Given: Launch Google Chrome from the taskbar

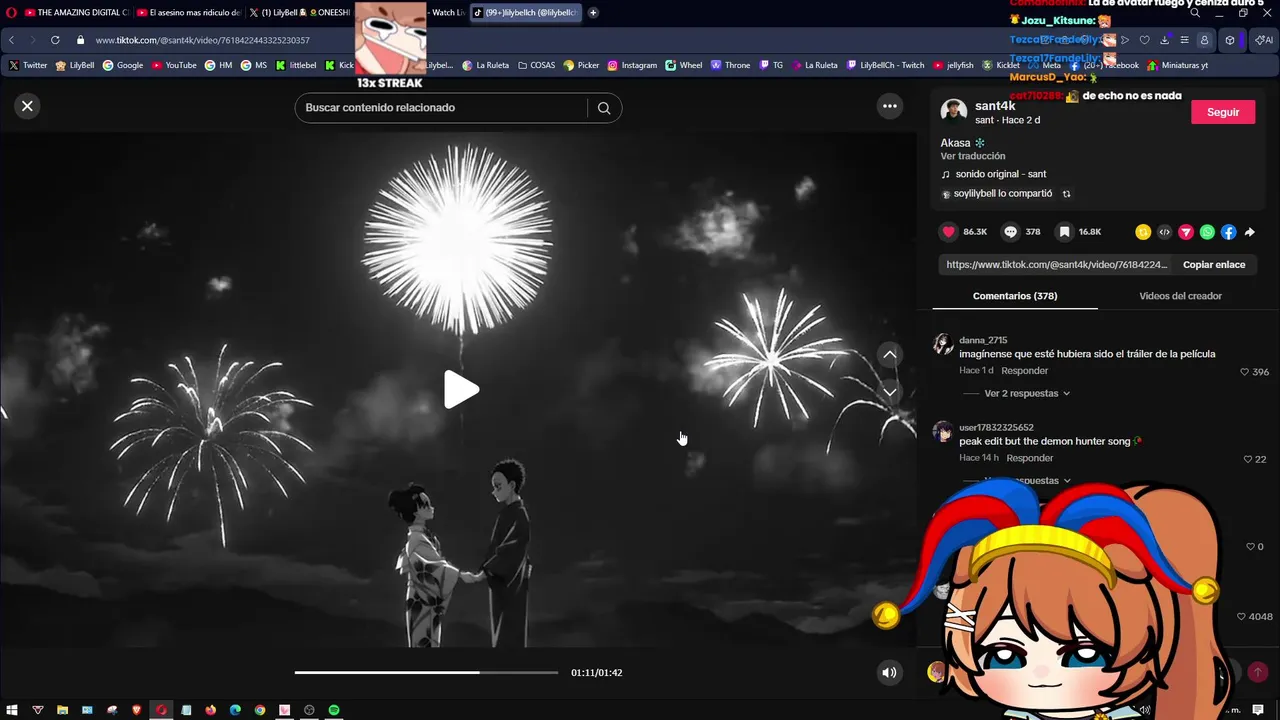Looking at the screenshot, I should coord(260,710).
